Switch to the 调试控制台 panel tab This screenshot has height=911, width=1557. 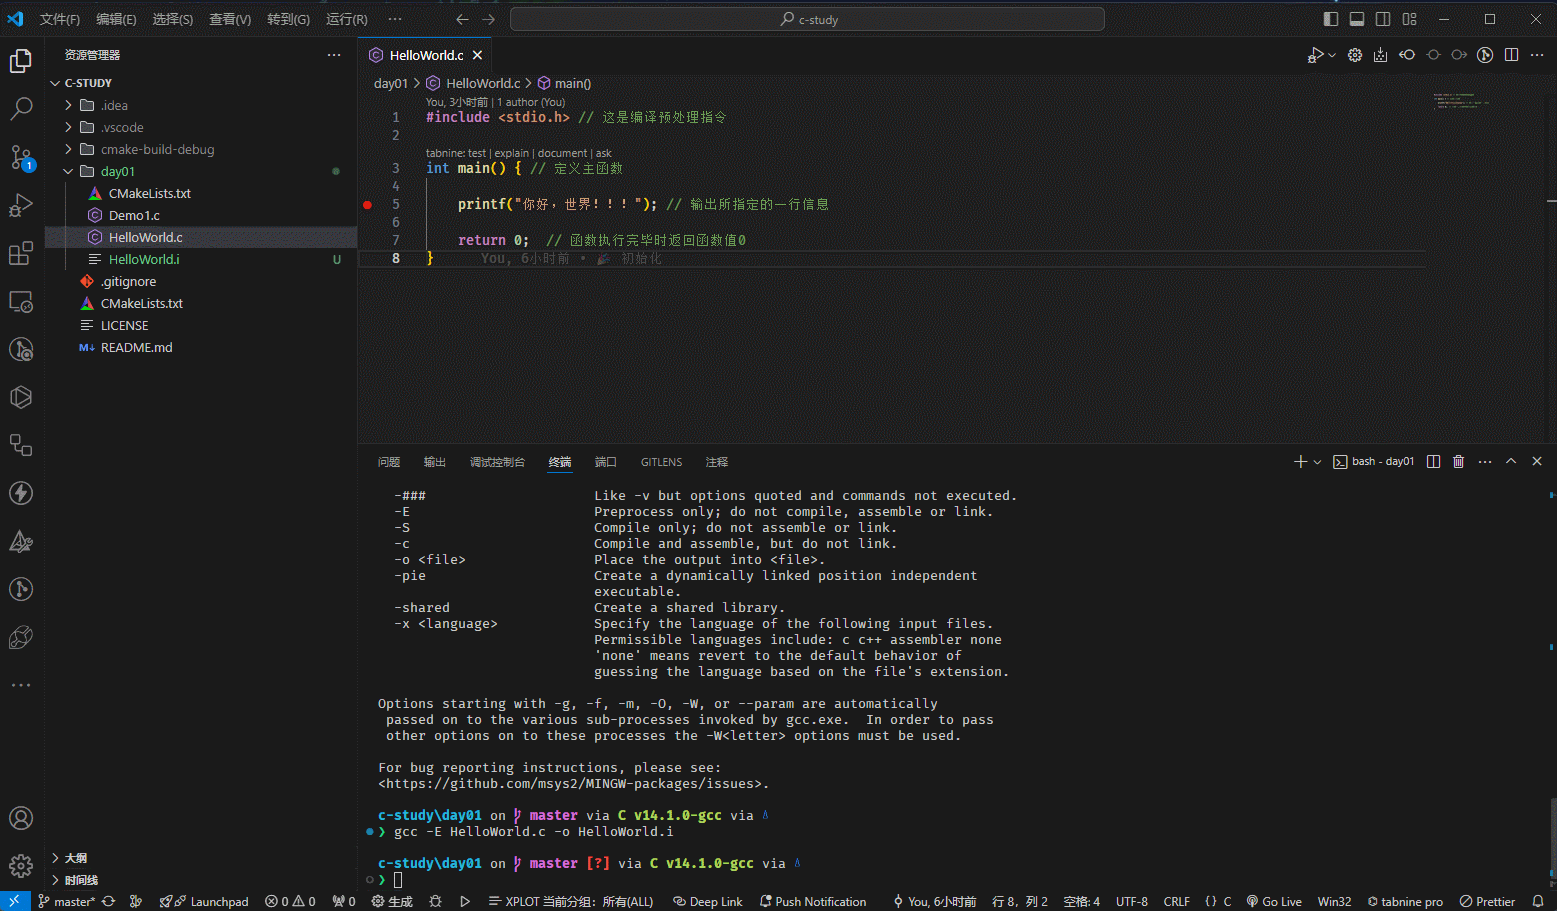497,462
